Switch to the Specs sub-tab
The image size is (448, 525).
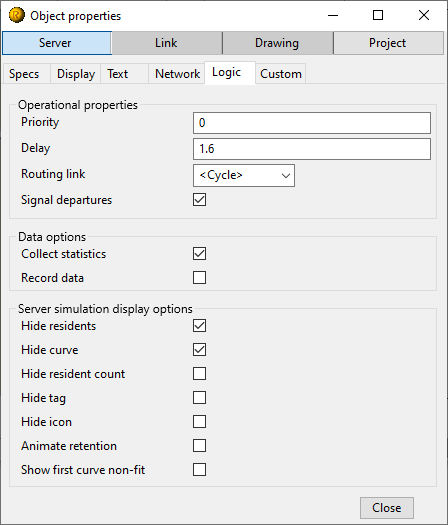pyautogui.click(x=24, y=74)
